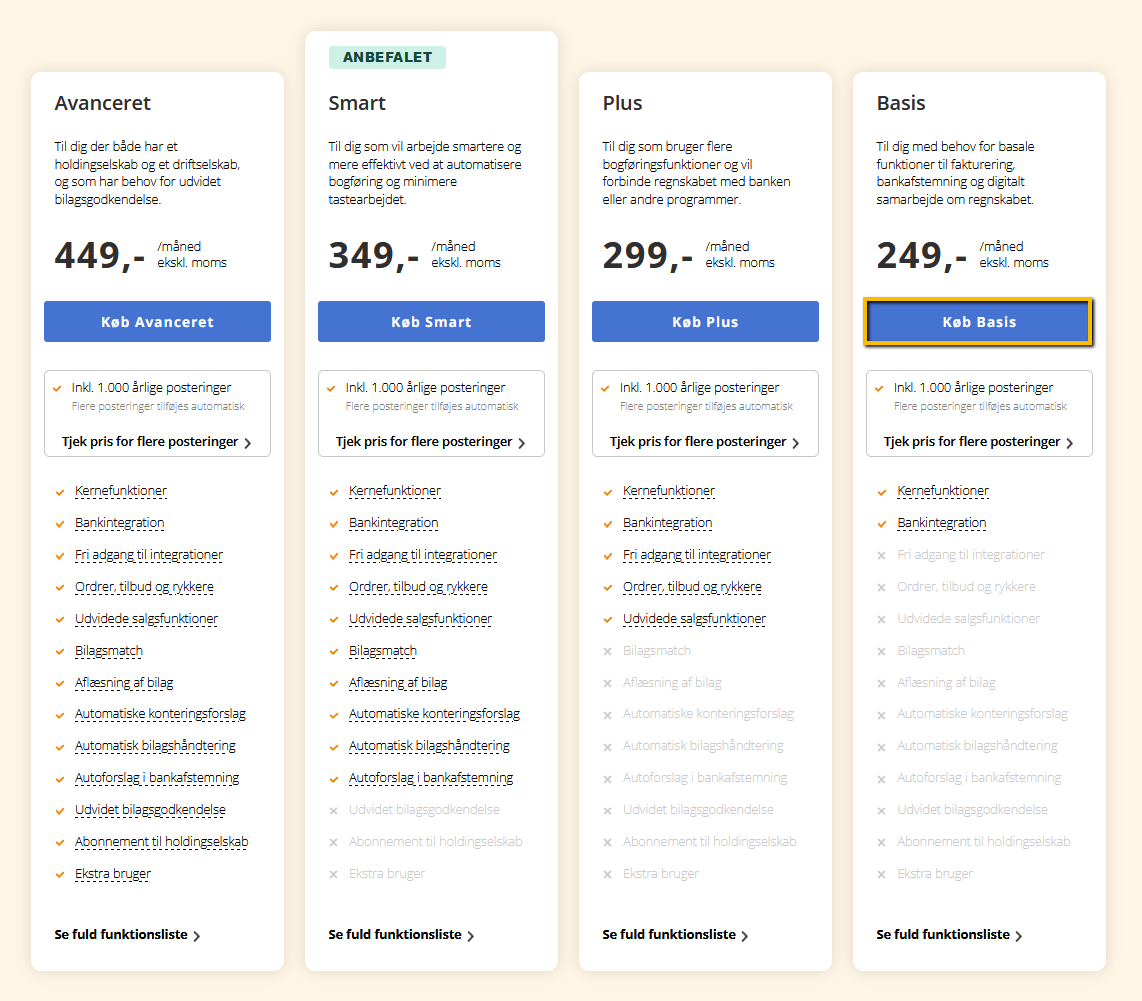The image size is (1142, 1001).
Task: Open Se fuld funktionsliste for Avanceret
Action: (127, 935)
